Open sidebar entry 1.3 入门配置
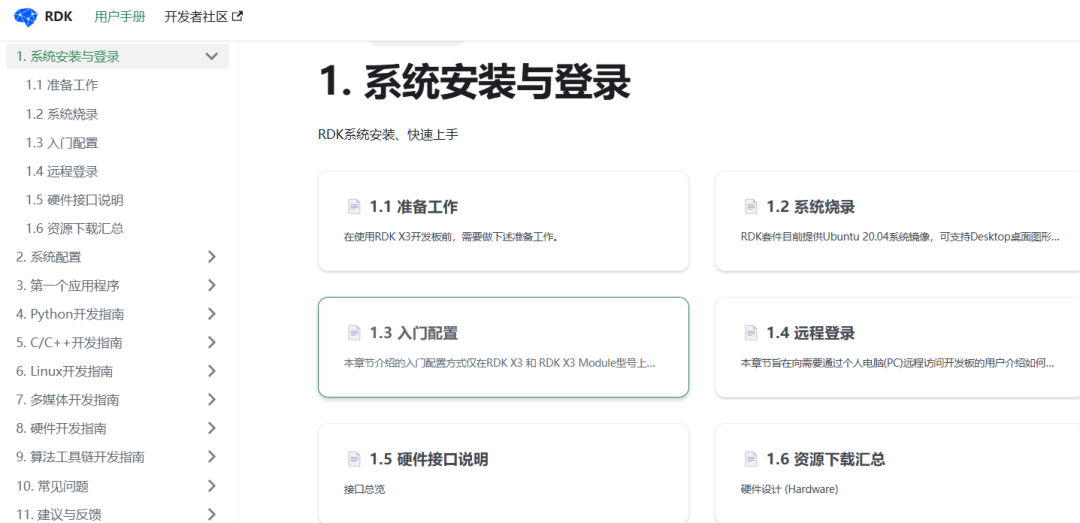Screen dimensions: 1080x523 (x=62, y=143)
